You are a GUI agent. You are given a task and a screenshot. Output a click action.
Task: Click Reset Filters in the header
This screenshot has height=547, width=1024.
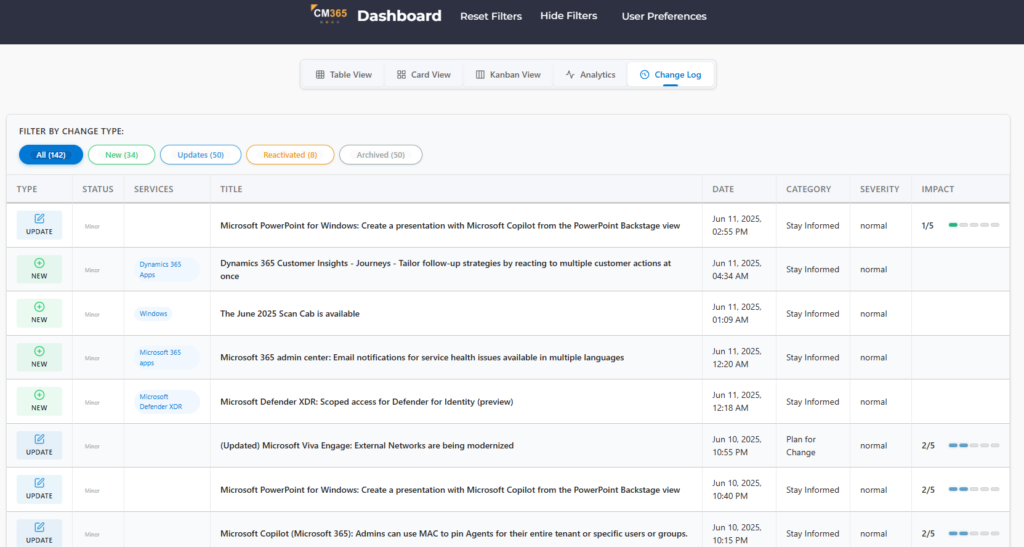pyautogui.click(x=491, y=16)
